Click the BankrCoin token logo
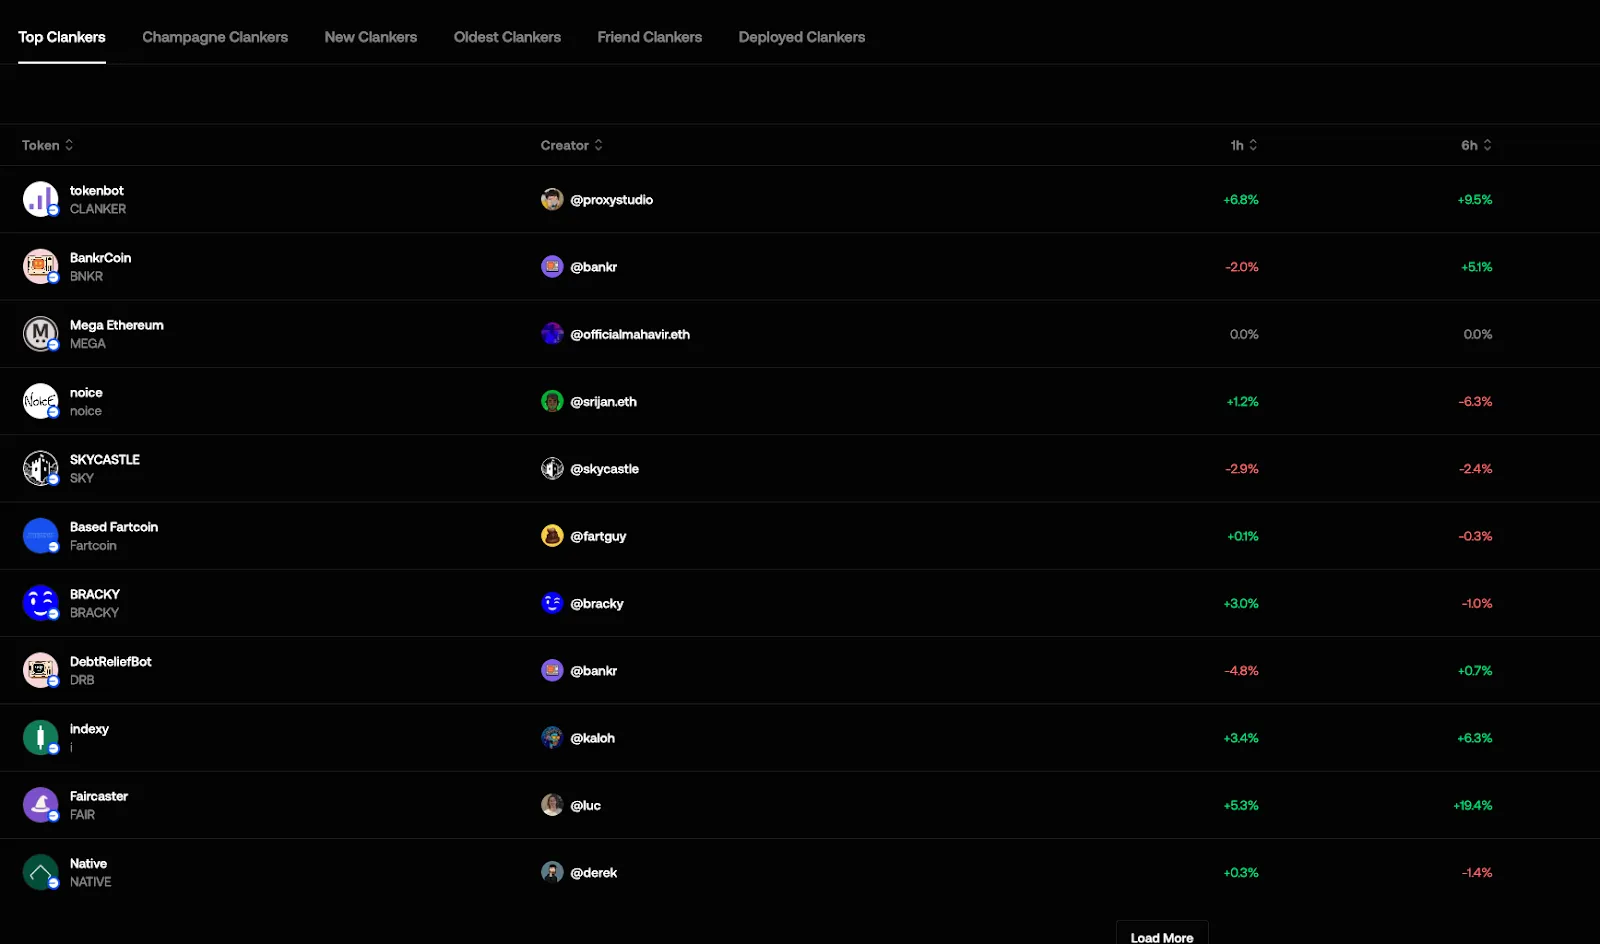This screenshot has height=944, width=1600. click(x=41, y=266)
